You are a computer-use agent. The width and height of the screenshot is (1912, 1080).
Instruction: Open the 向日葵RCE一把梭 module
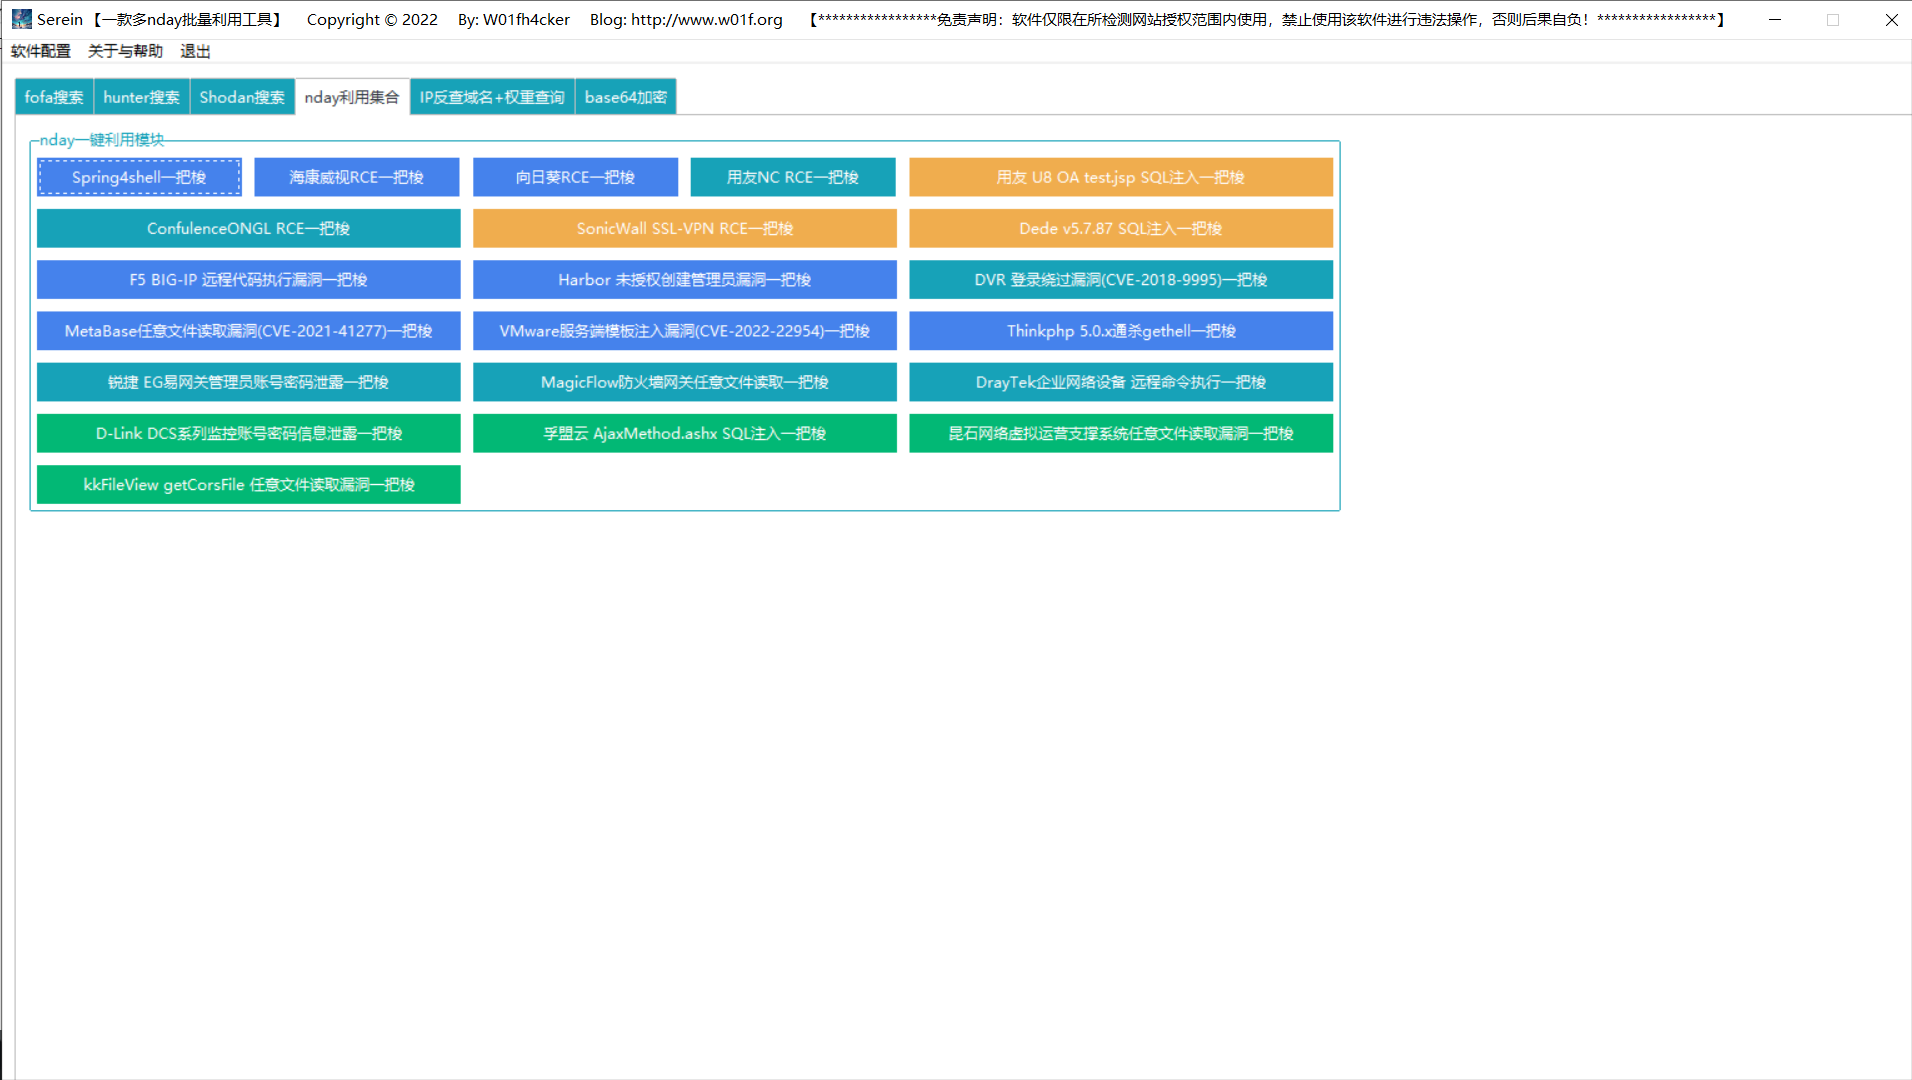point(575,177)
